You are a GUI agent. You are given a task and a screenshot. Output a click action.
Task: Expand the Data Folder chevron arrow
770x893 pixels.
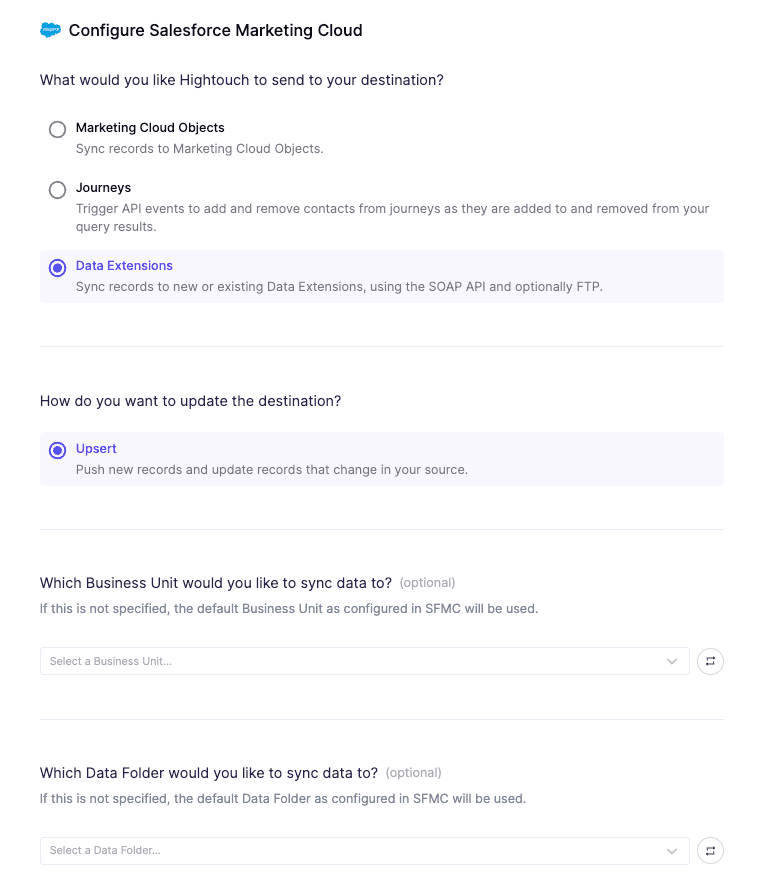tap(672, 851)
